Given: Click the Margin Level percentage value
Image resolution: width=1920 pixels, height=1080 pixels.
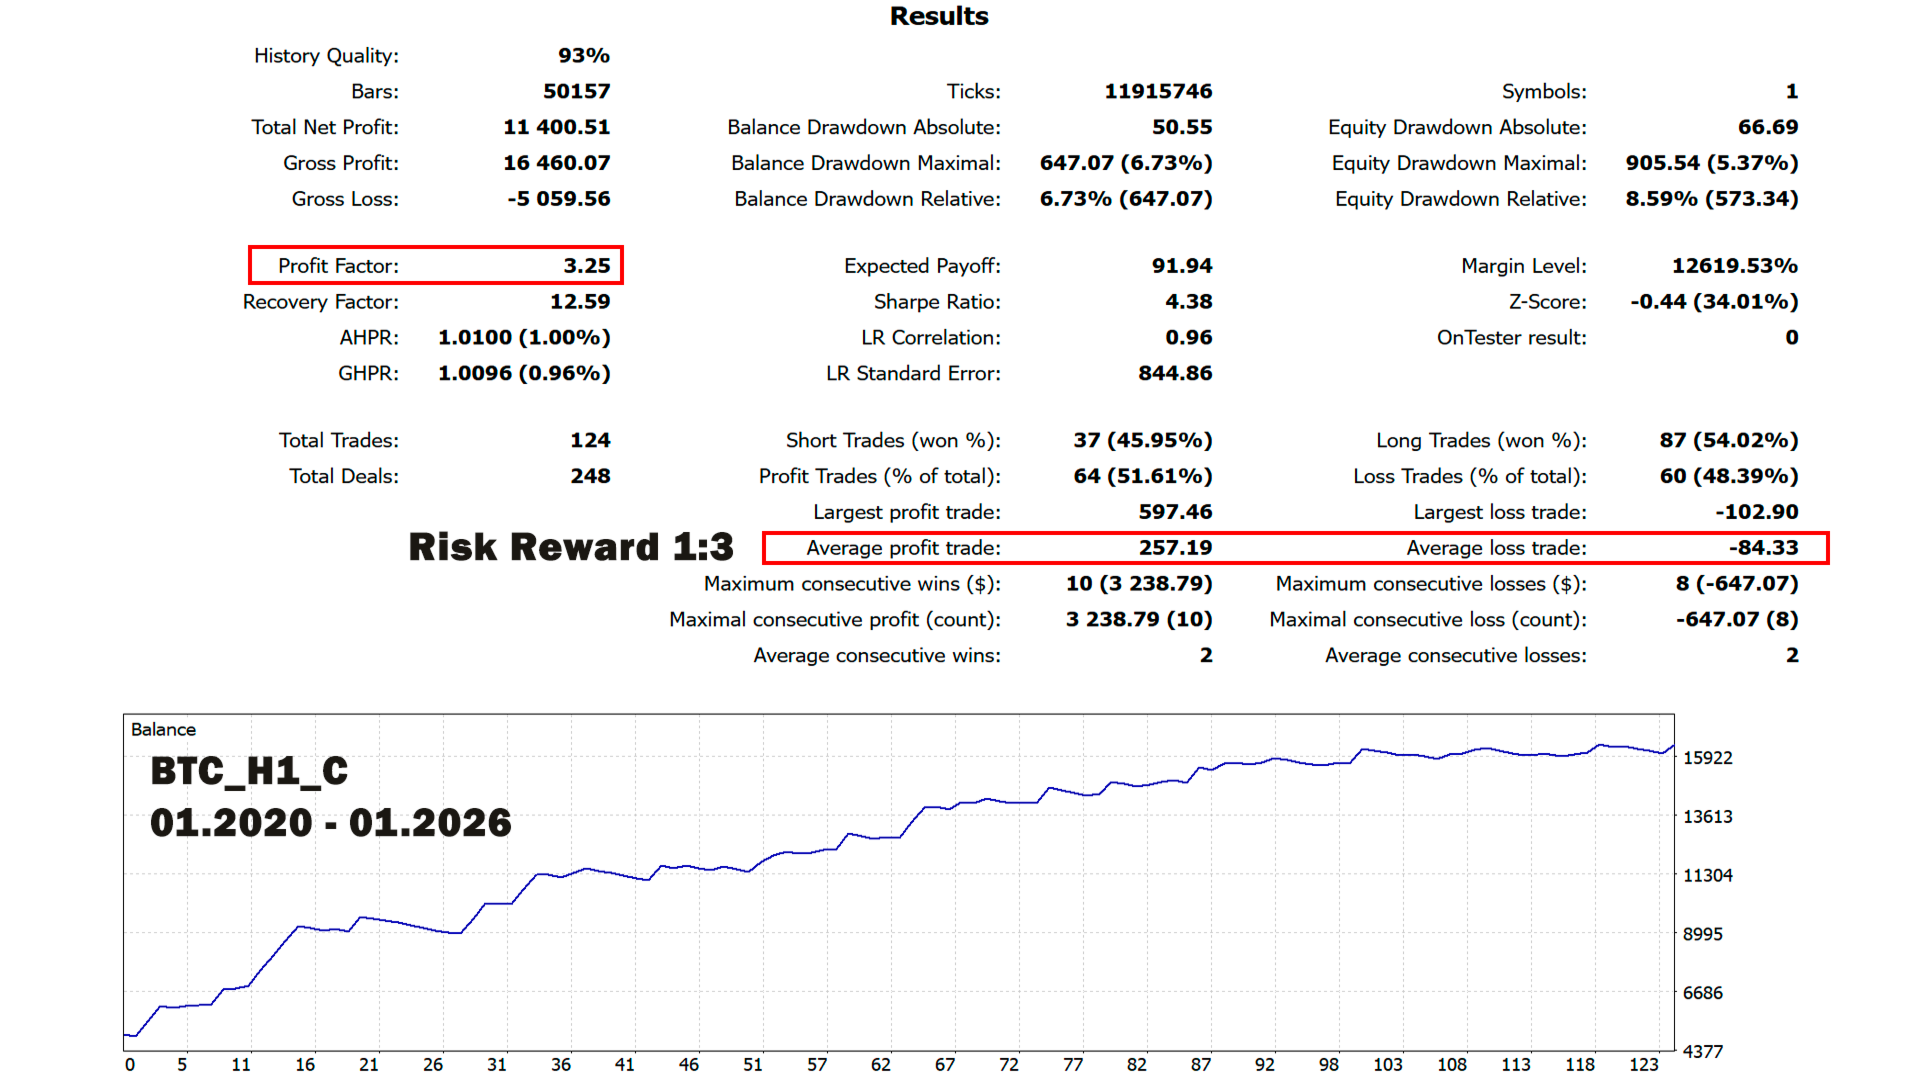Looking at the screenshot, I should pyautogui.click(x=1734, y=266).
